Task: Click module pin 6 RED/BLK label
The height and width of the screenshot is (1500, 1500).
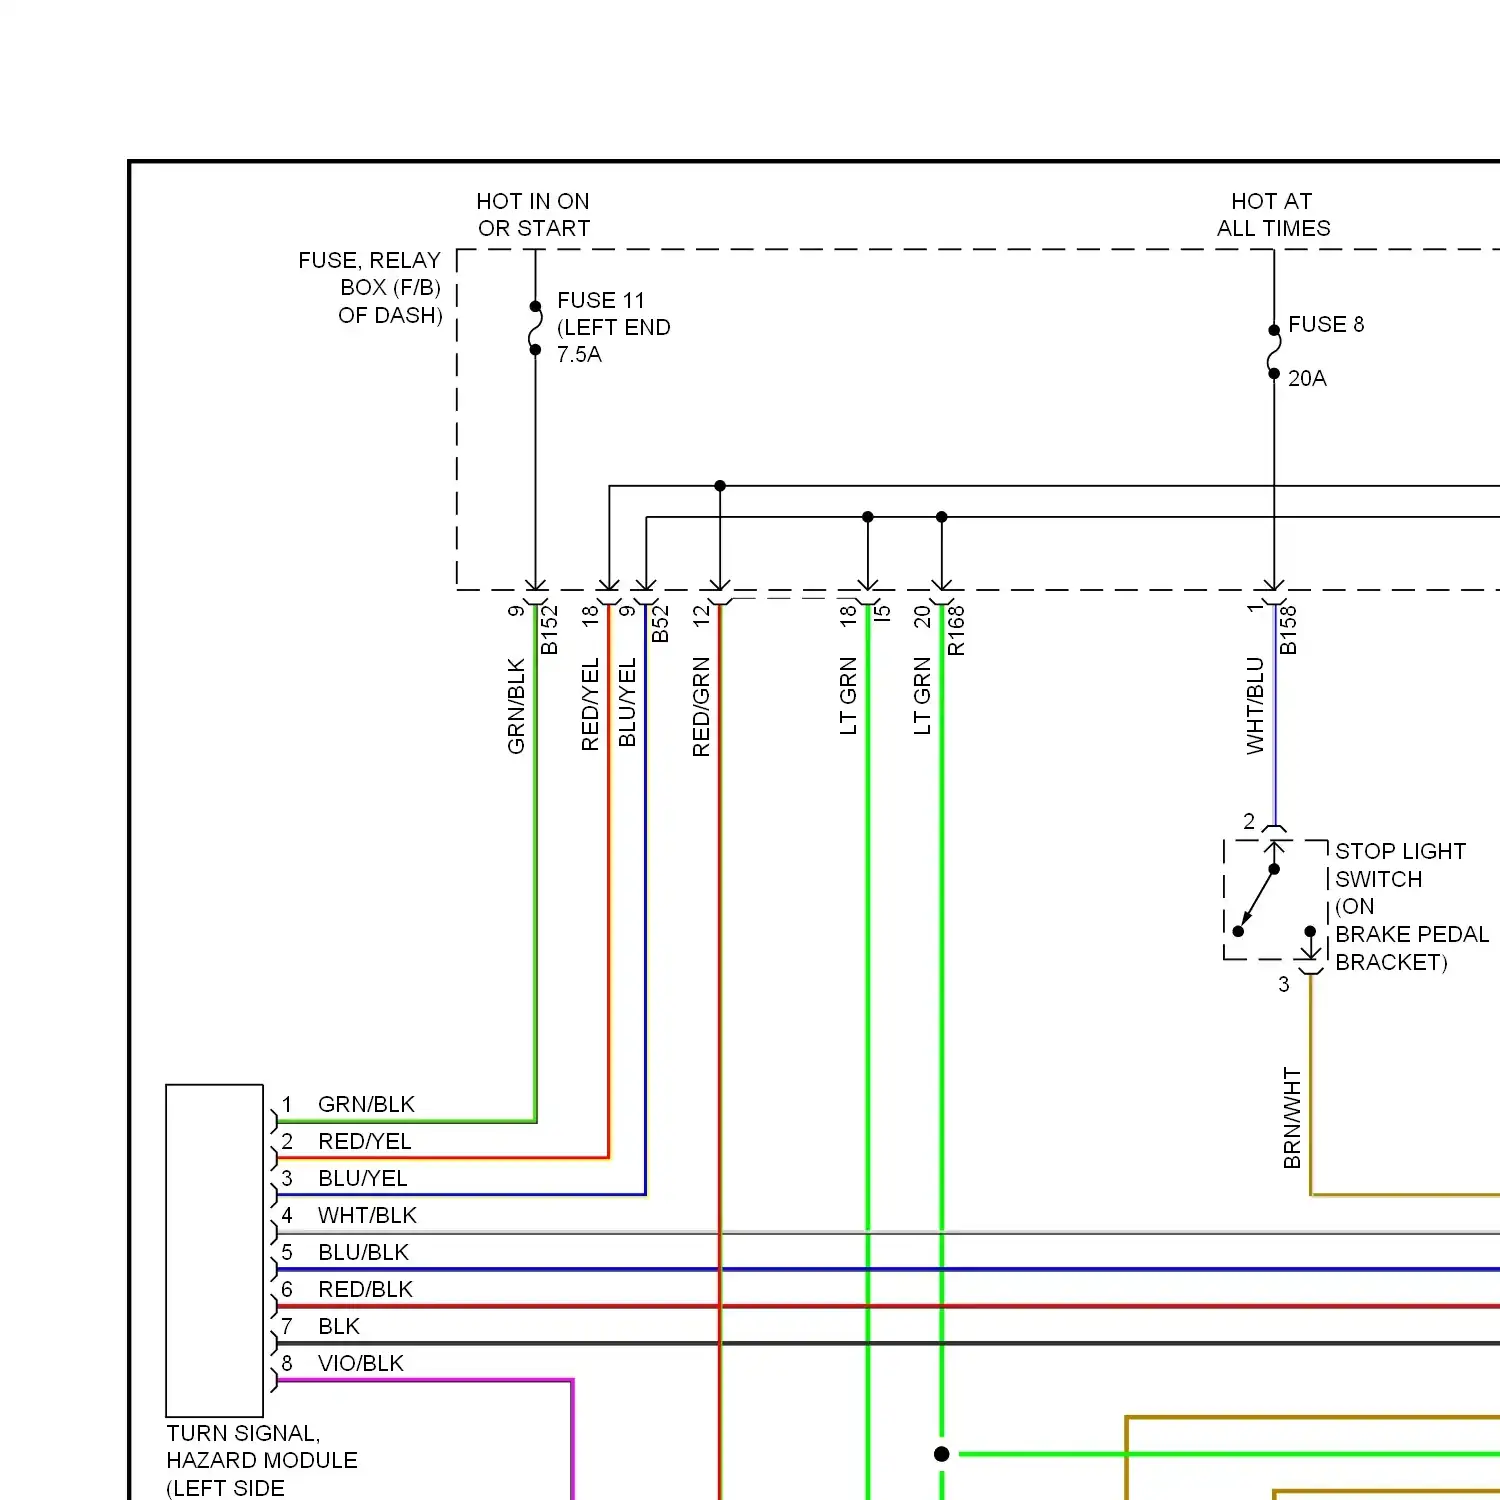Action: click(365, 1289)
